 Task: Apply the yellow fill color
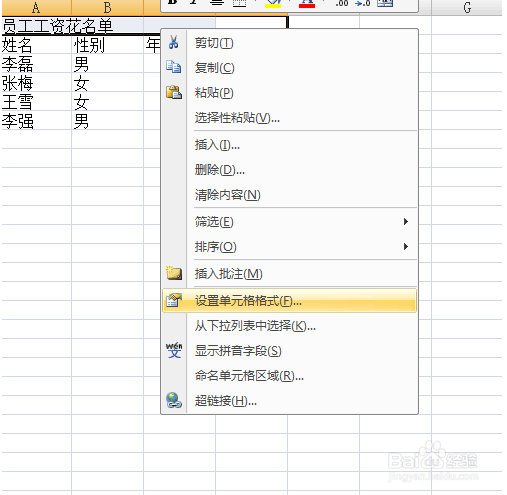[273, 3]
